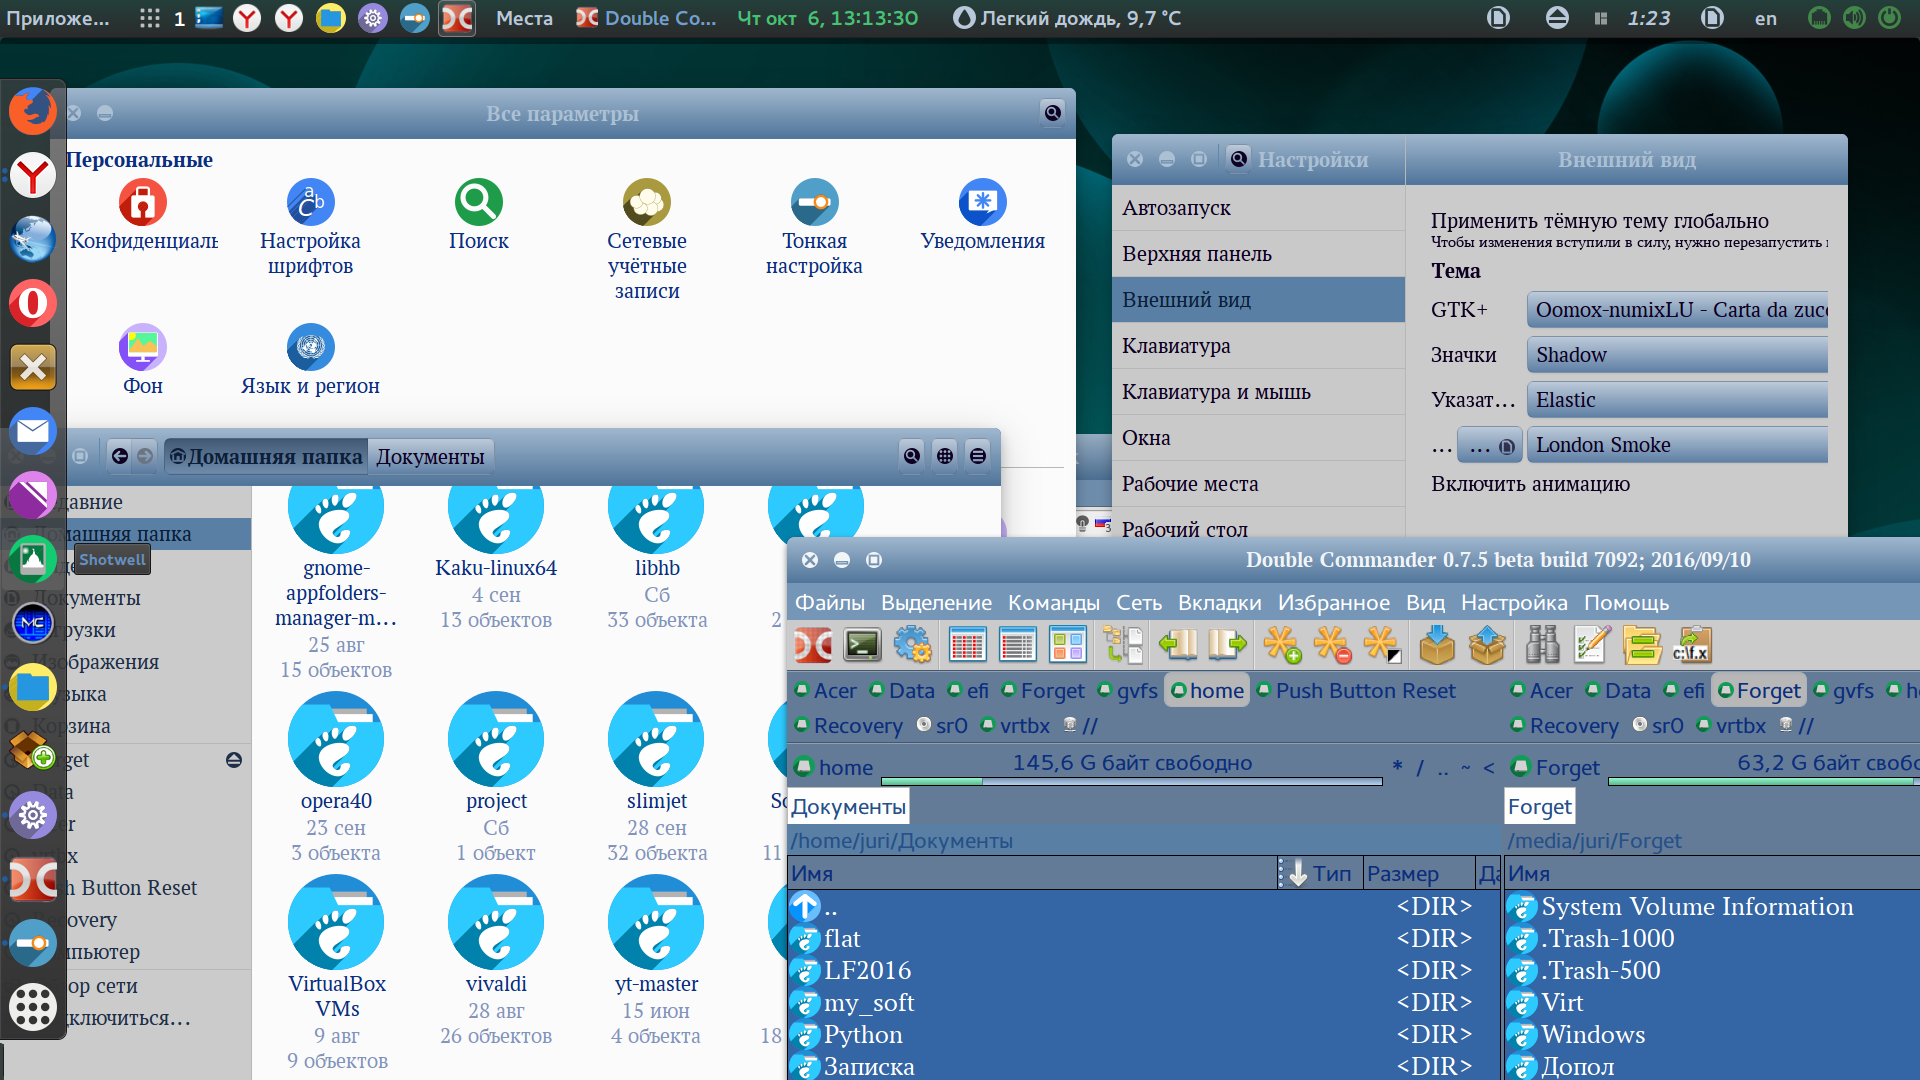Click the options gear toolbar icon
1920x1080 pixels.
click(912, 645)
